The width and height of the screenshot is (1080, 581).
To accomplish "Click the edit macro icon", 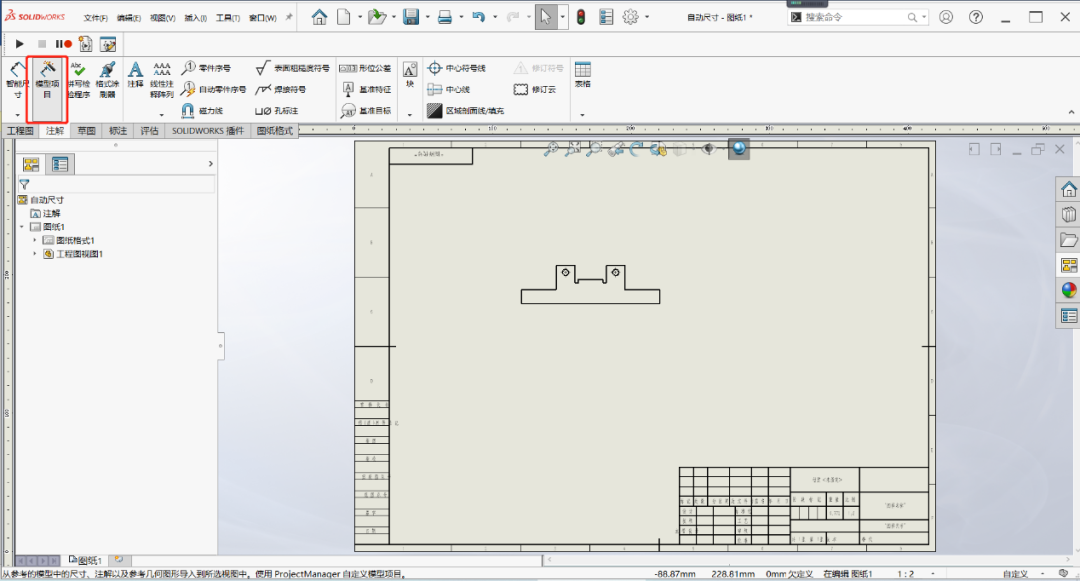I will (x=108, y=45).
